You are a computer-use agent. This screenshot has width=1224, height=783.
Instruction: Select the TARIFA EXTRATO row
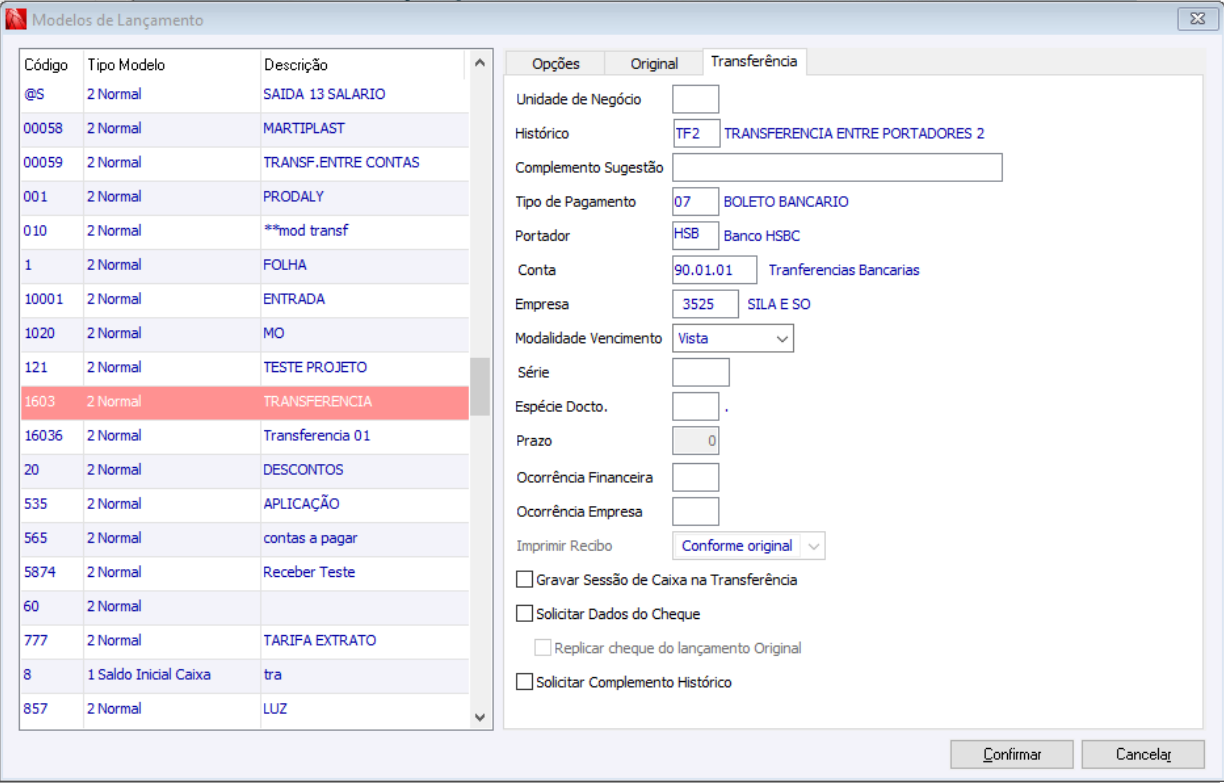tap(245, 640)
